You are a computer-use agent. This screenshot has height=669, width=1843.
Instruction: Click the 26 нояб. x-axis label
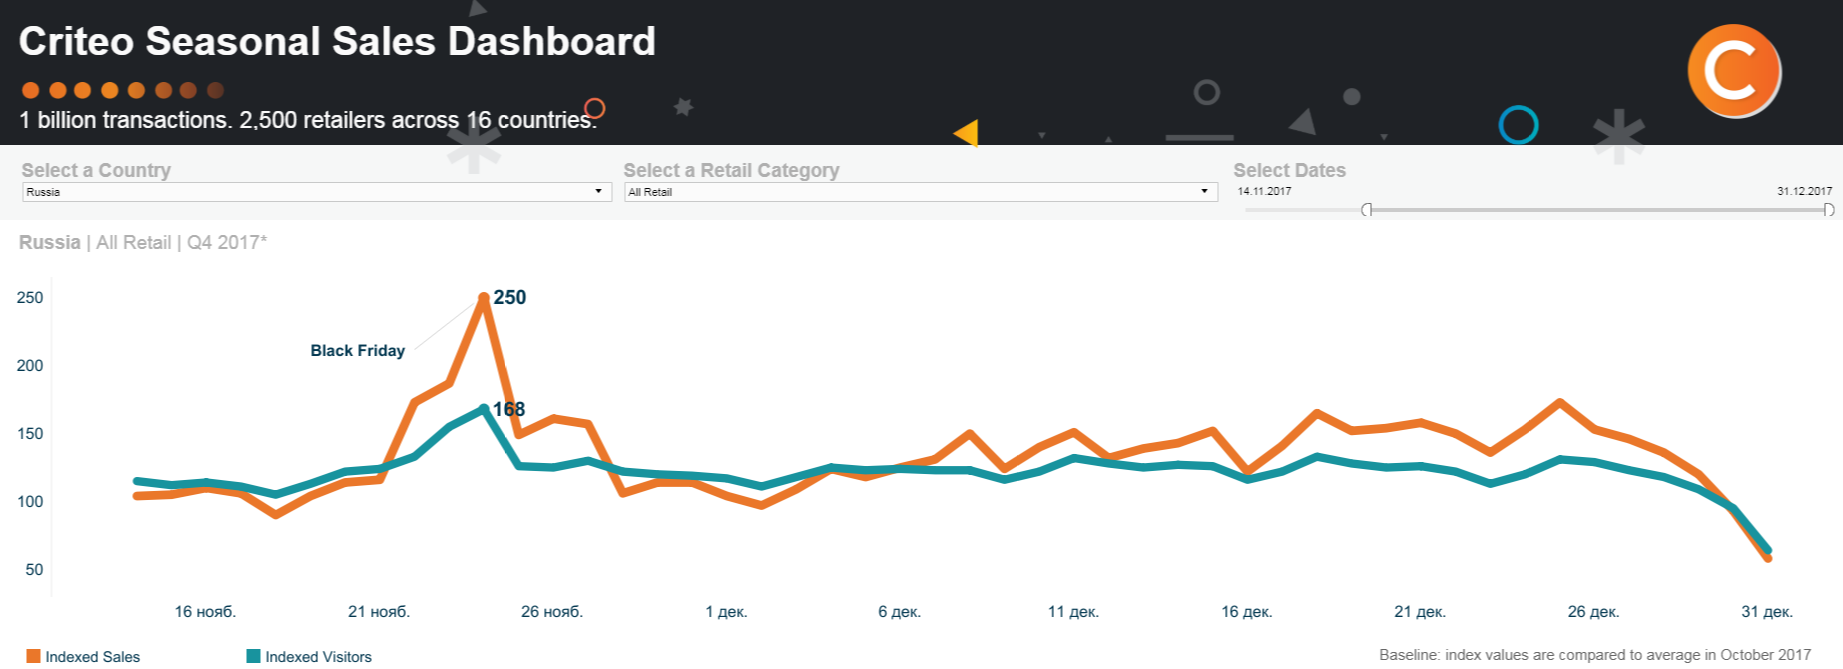point(552,612)
